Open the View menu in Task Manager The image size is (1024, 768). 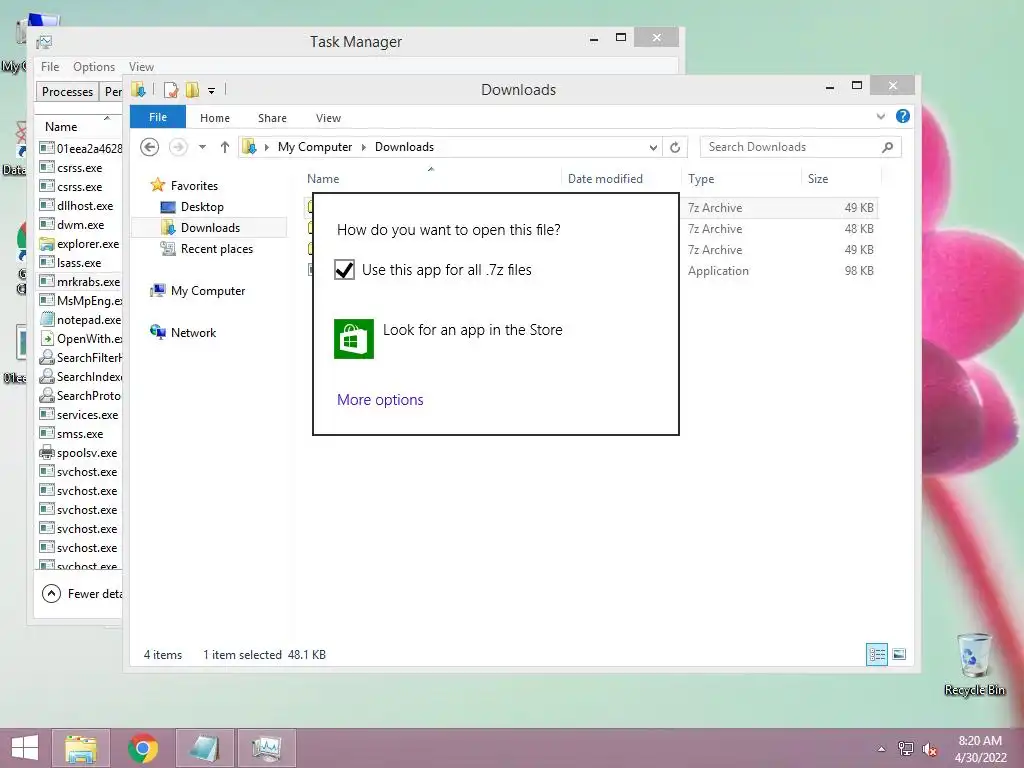tap(141, 67)
